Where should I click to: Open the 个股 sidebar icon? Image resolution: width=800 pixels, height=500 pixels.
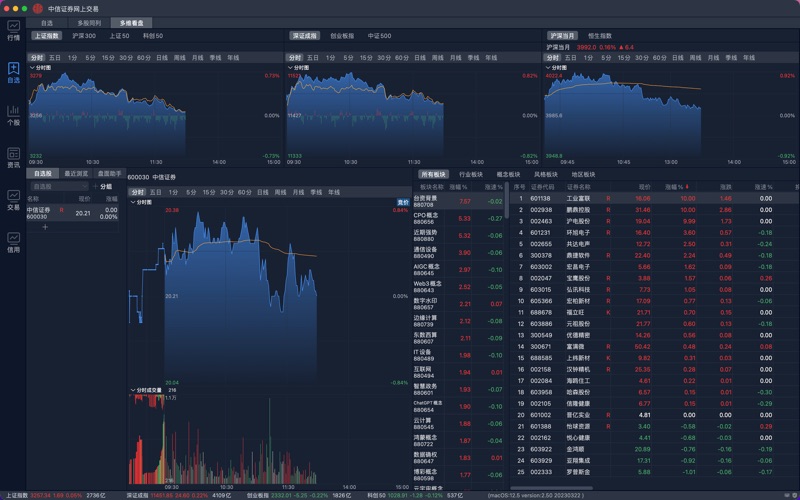click(x=13, y=115)
